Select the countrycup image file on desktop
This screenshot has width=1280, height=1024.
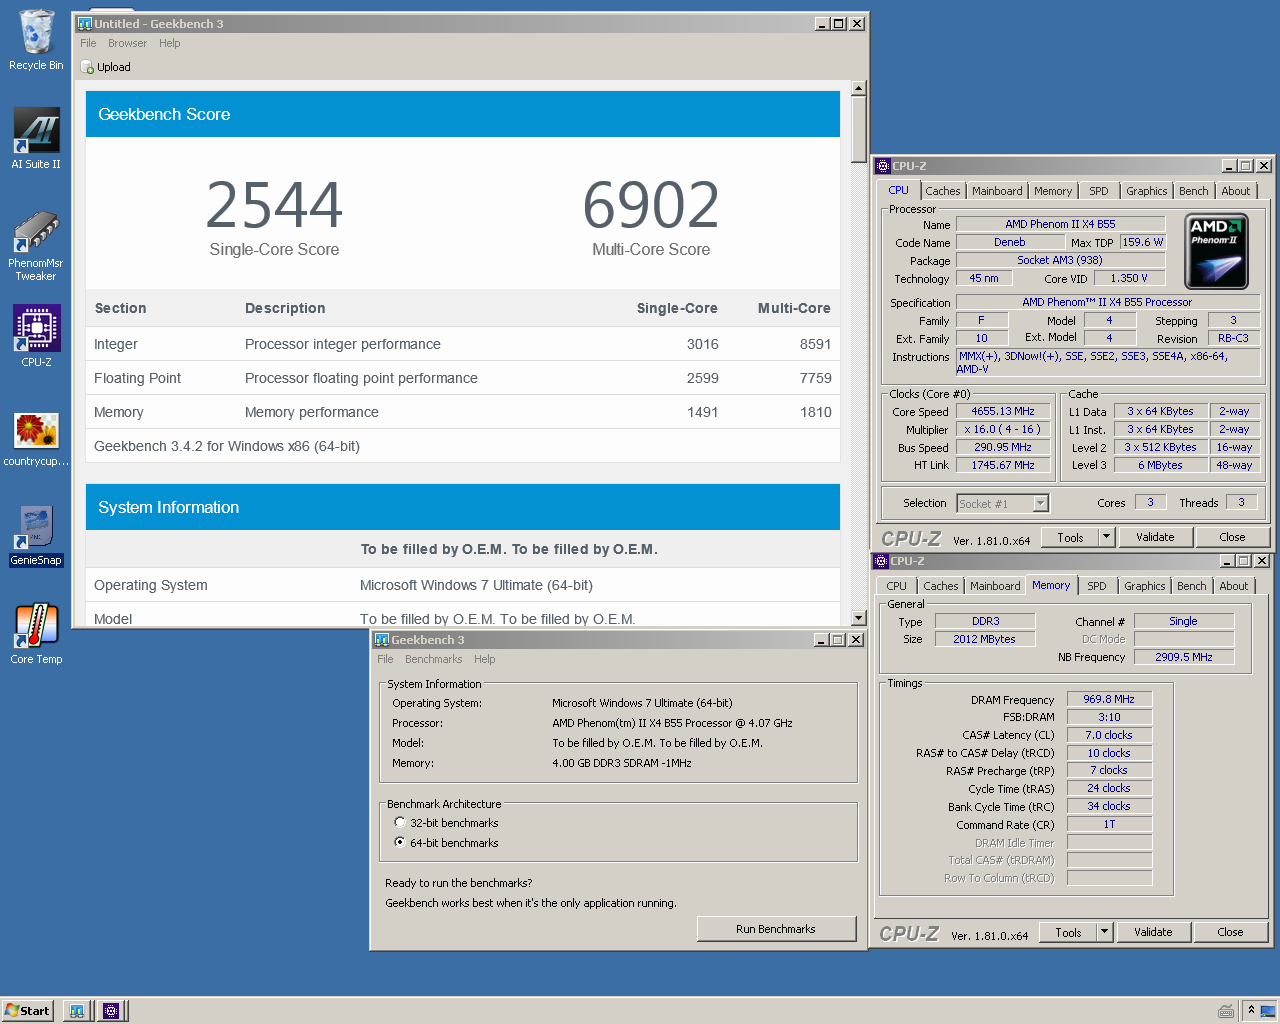coord(36,438)
